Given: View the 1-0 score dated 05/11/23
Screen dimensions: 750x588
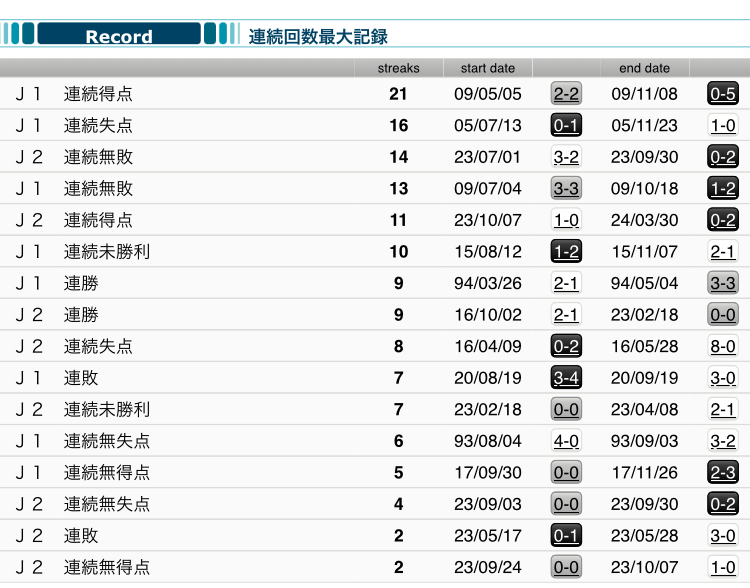Looking at the screenshot, I should (722, 126).
